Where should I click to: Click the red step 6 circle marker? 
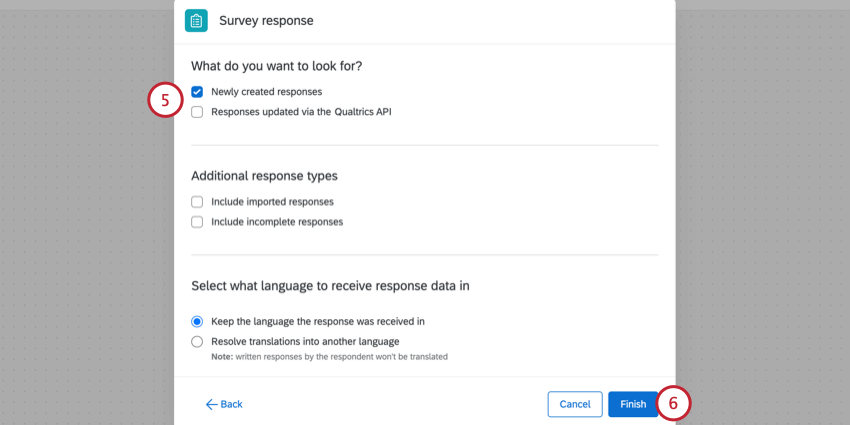tap(673, 404)
